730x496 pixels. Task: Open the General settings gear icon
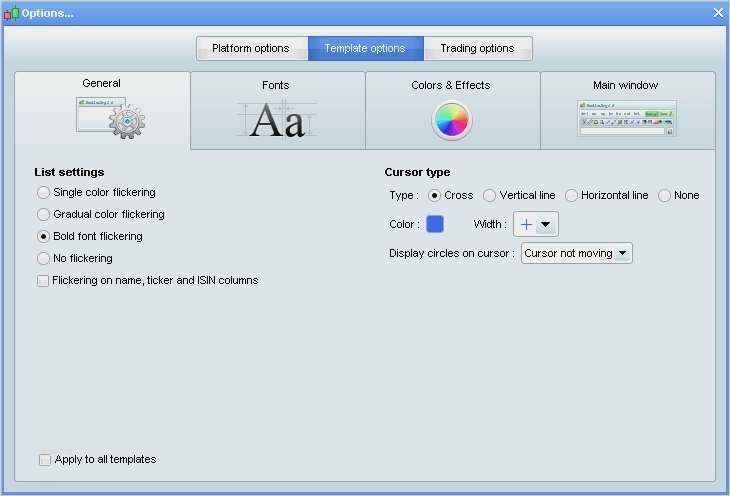(x=111, y=118)
